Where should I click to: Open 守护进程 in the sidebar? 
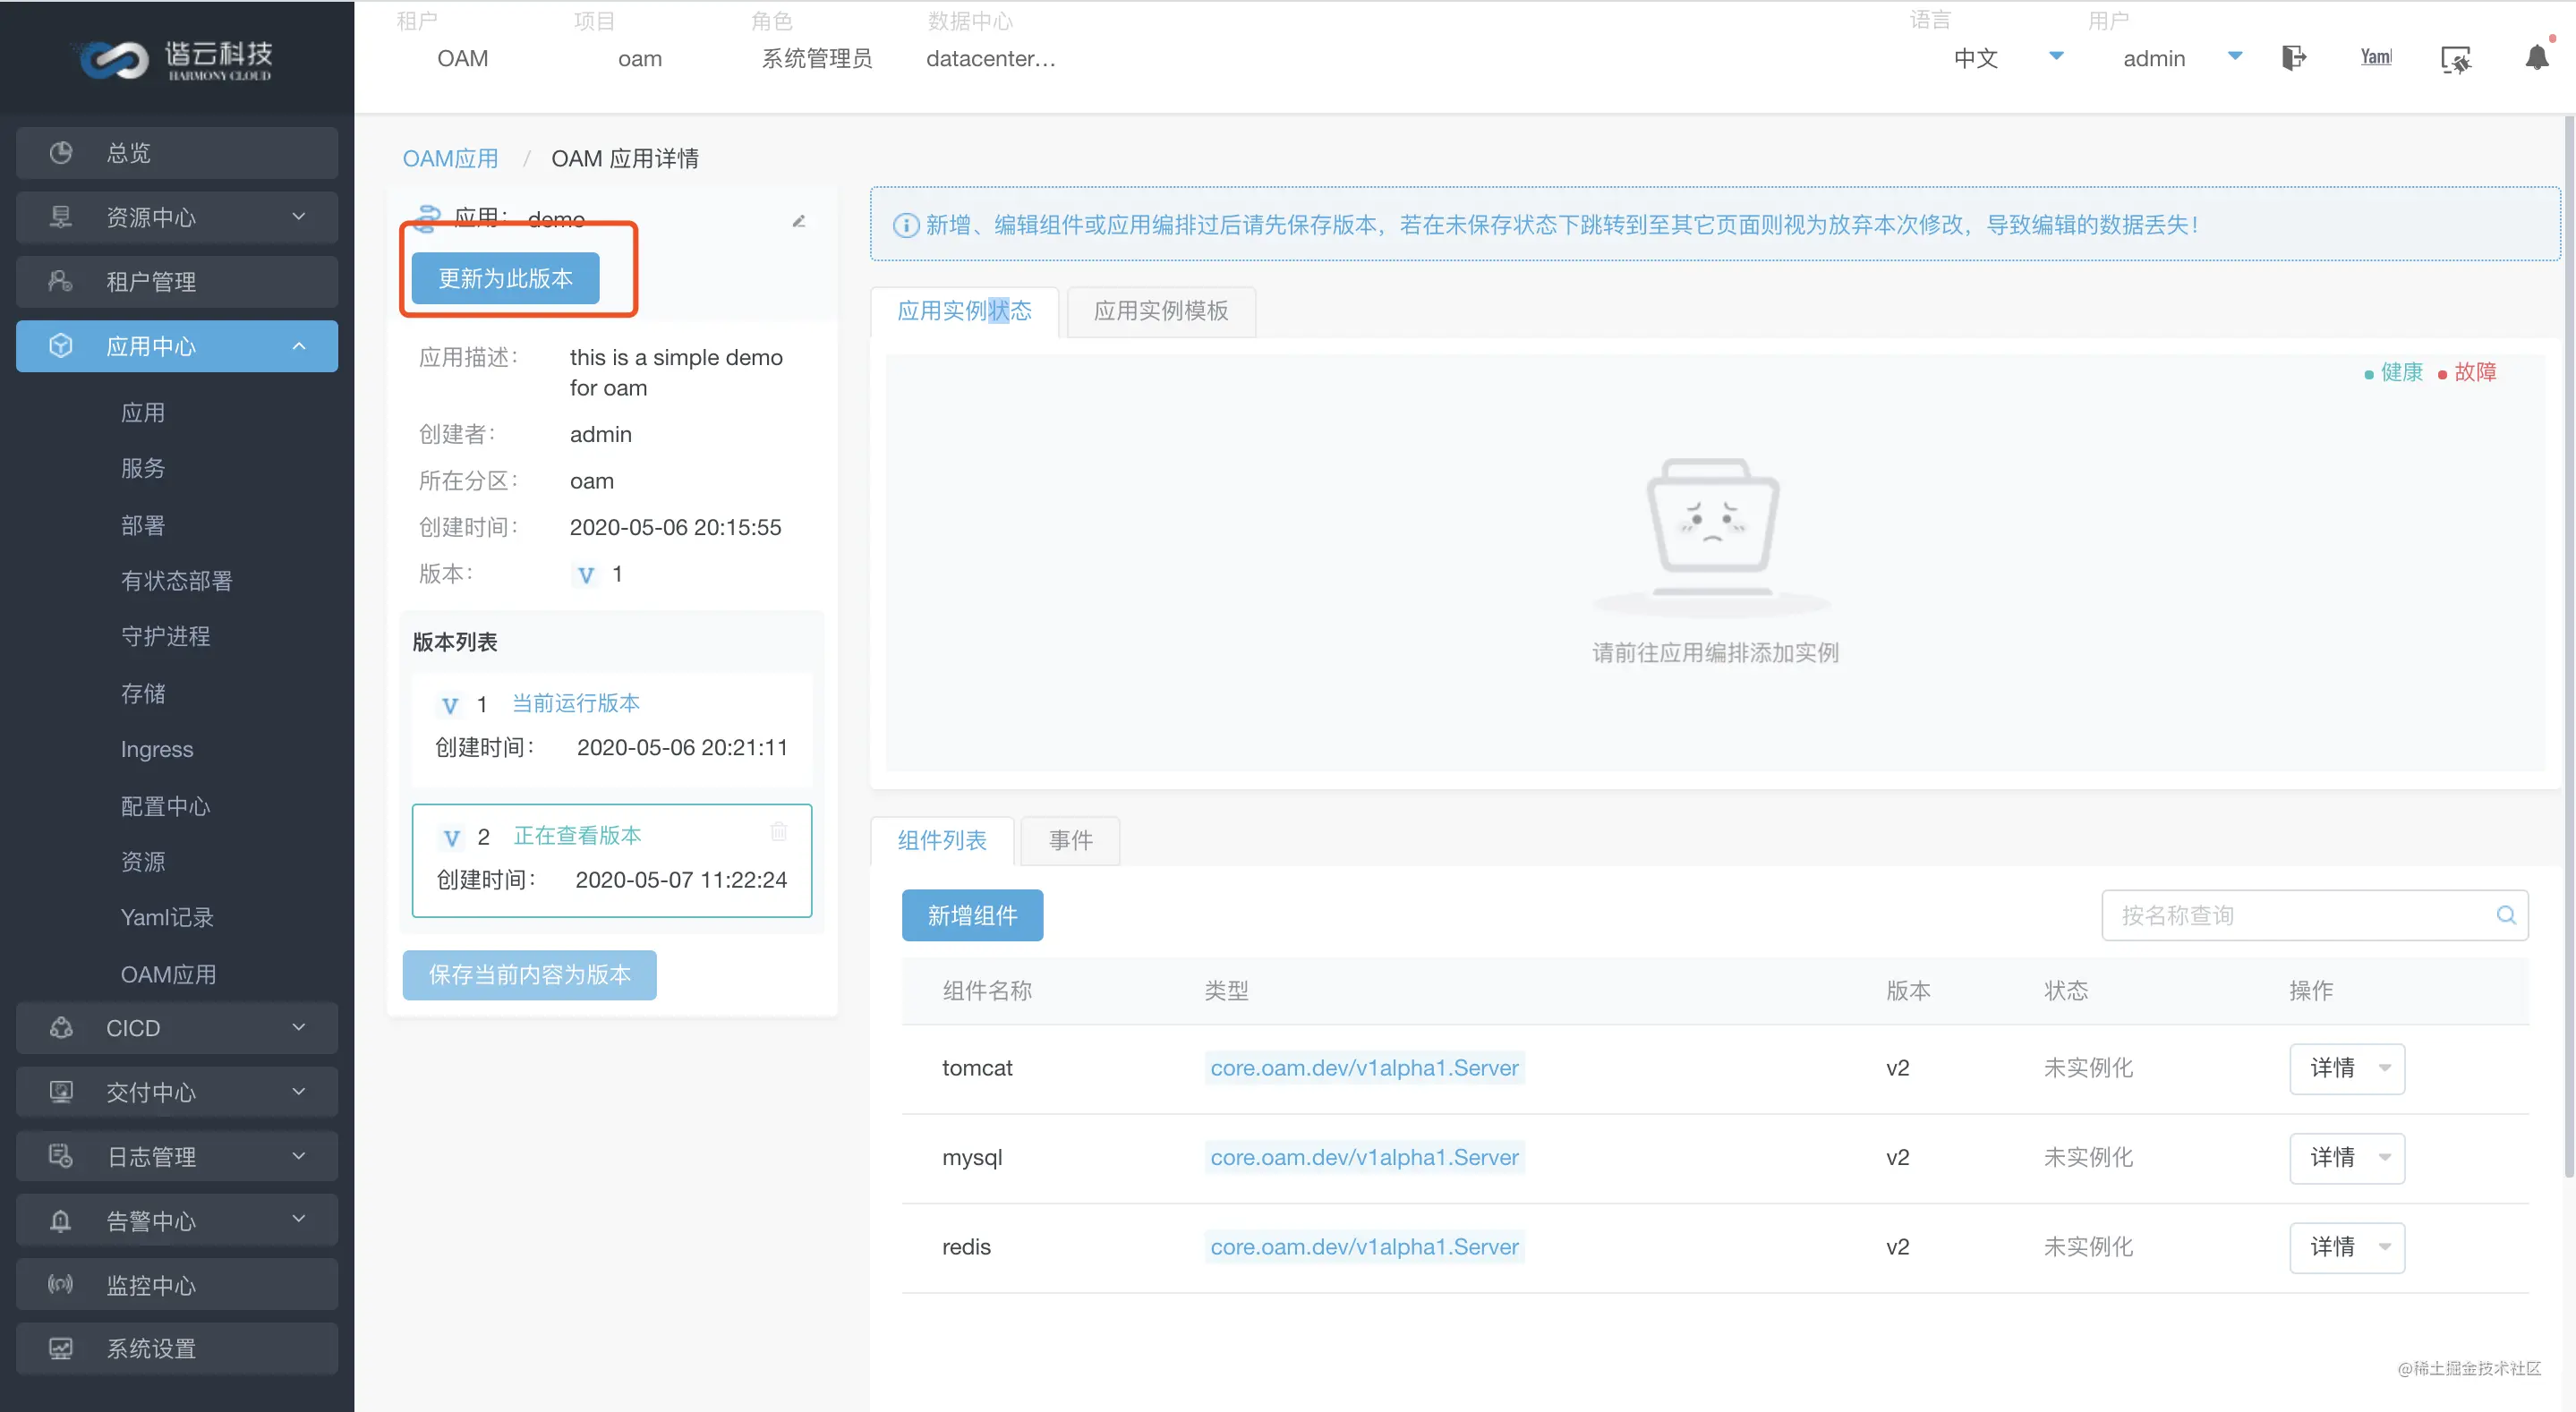[165, 636]
